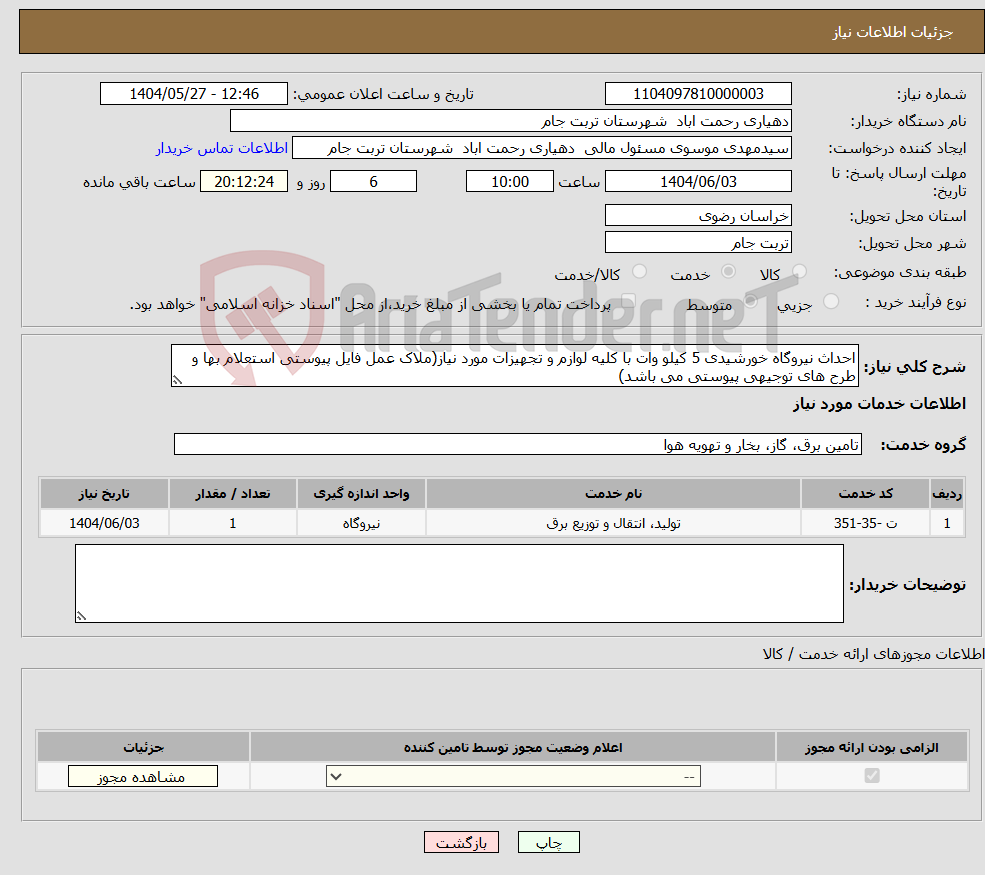The width and height of the screenshot is (985, 875).
Task: Click the چاپ button
Action: 548,842
